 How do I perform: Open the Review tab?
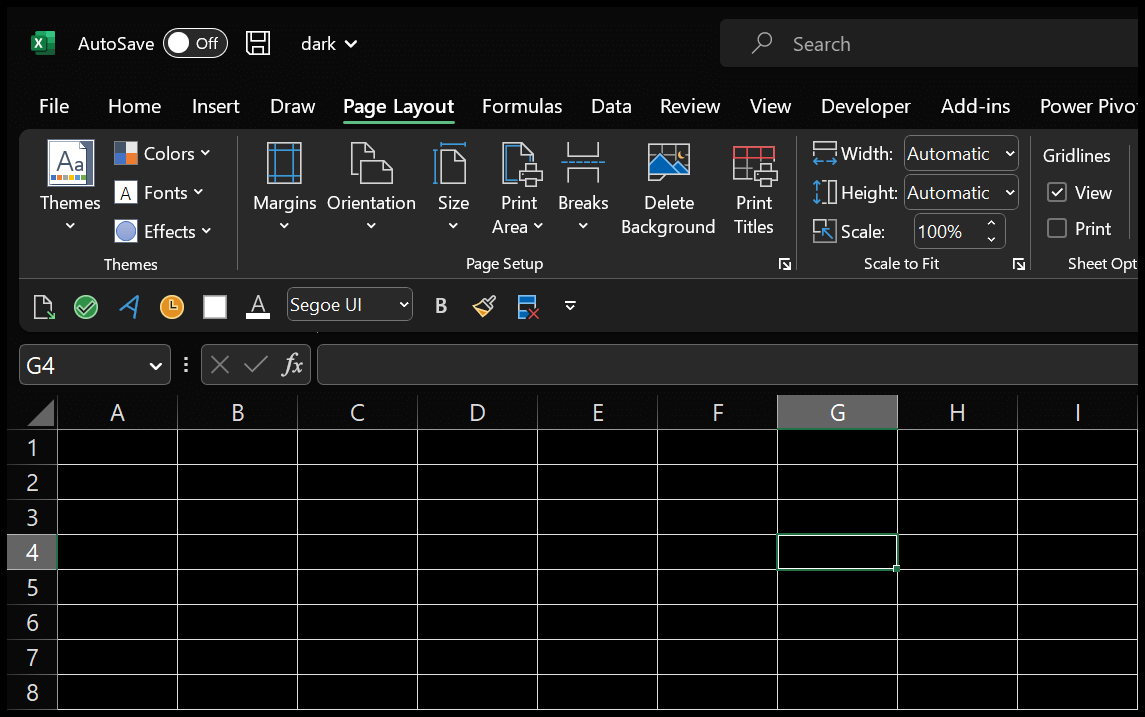point(690,107)
